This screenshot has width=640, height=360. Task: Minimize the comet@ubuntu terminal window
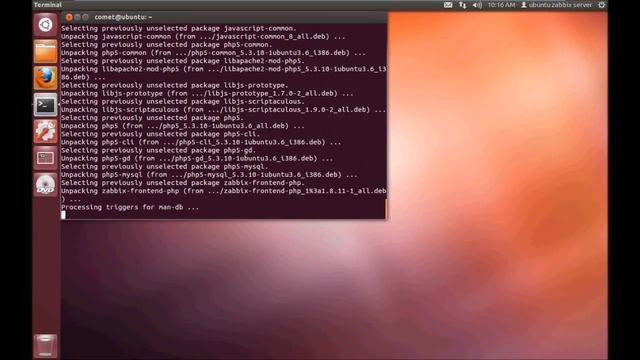click(x=77, y=17)
